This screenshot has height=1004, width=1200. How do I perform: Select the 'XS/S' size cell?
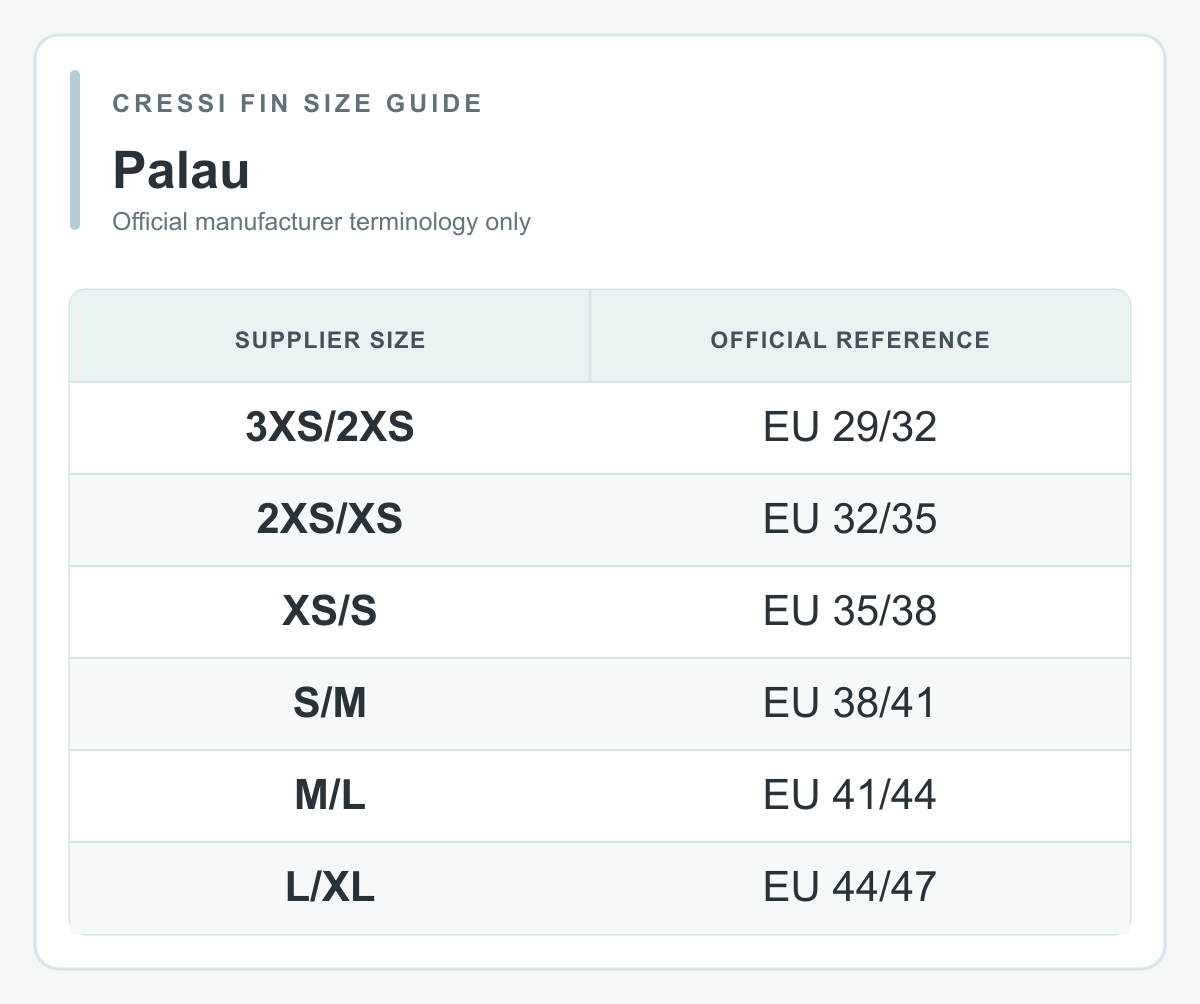[x=330, y=612]
